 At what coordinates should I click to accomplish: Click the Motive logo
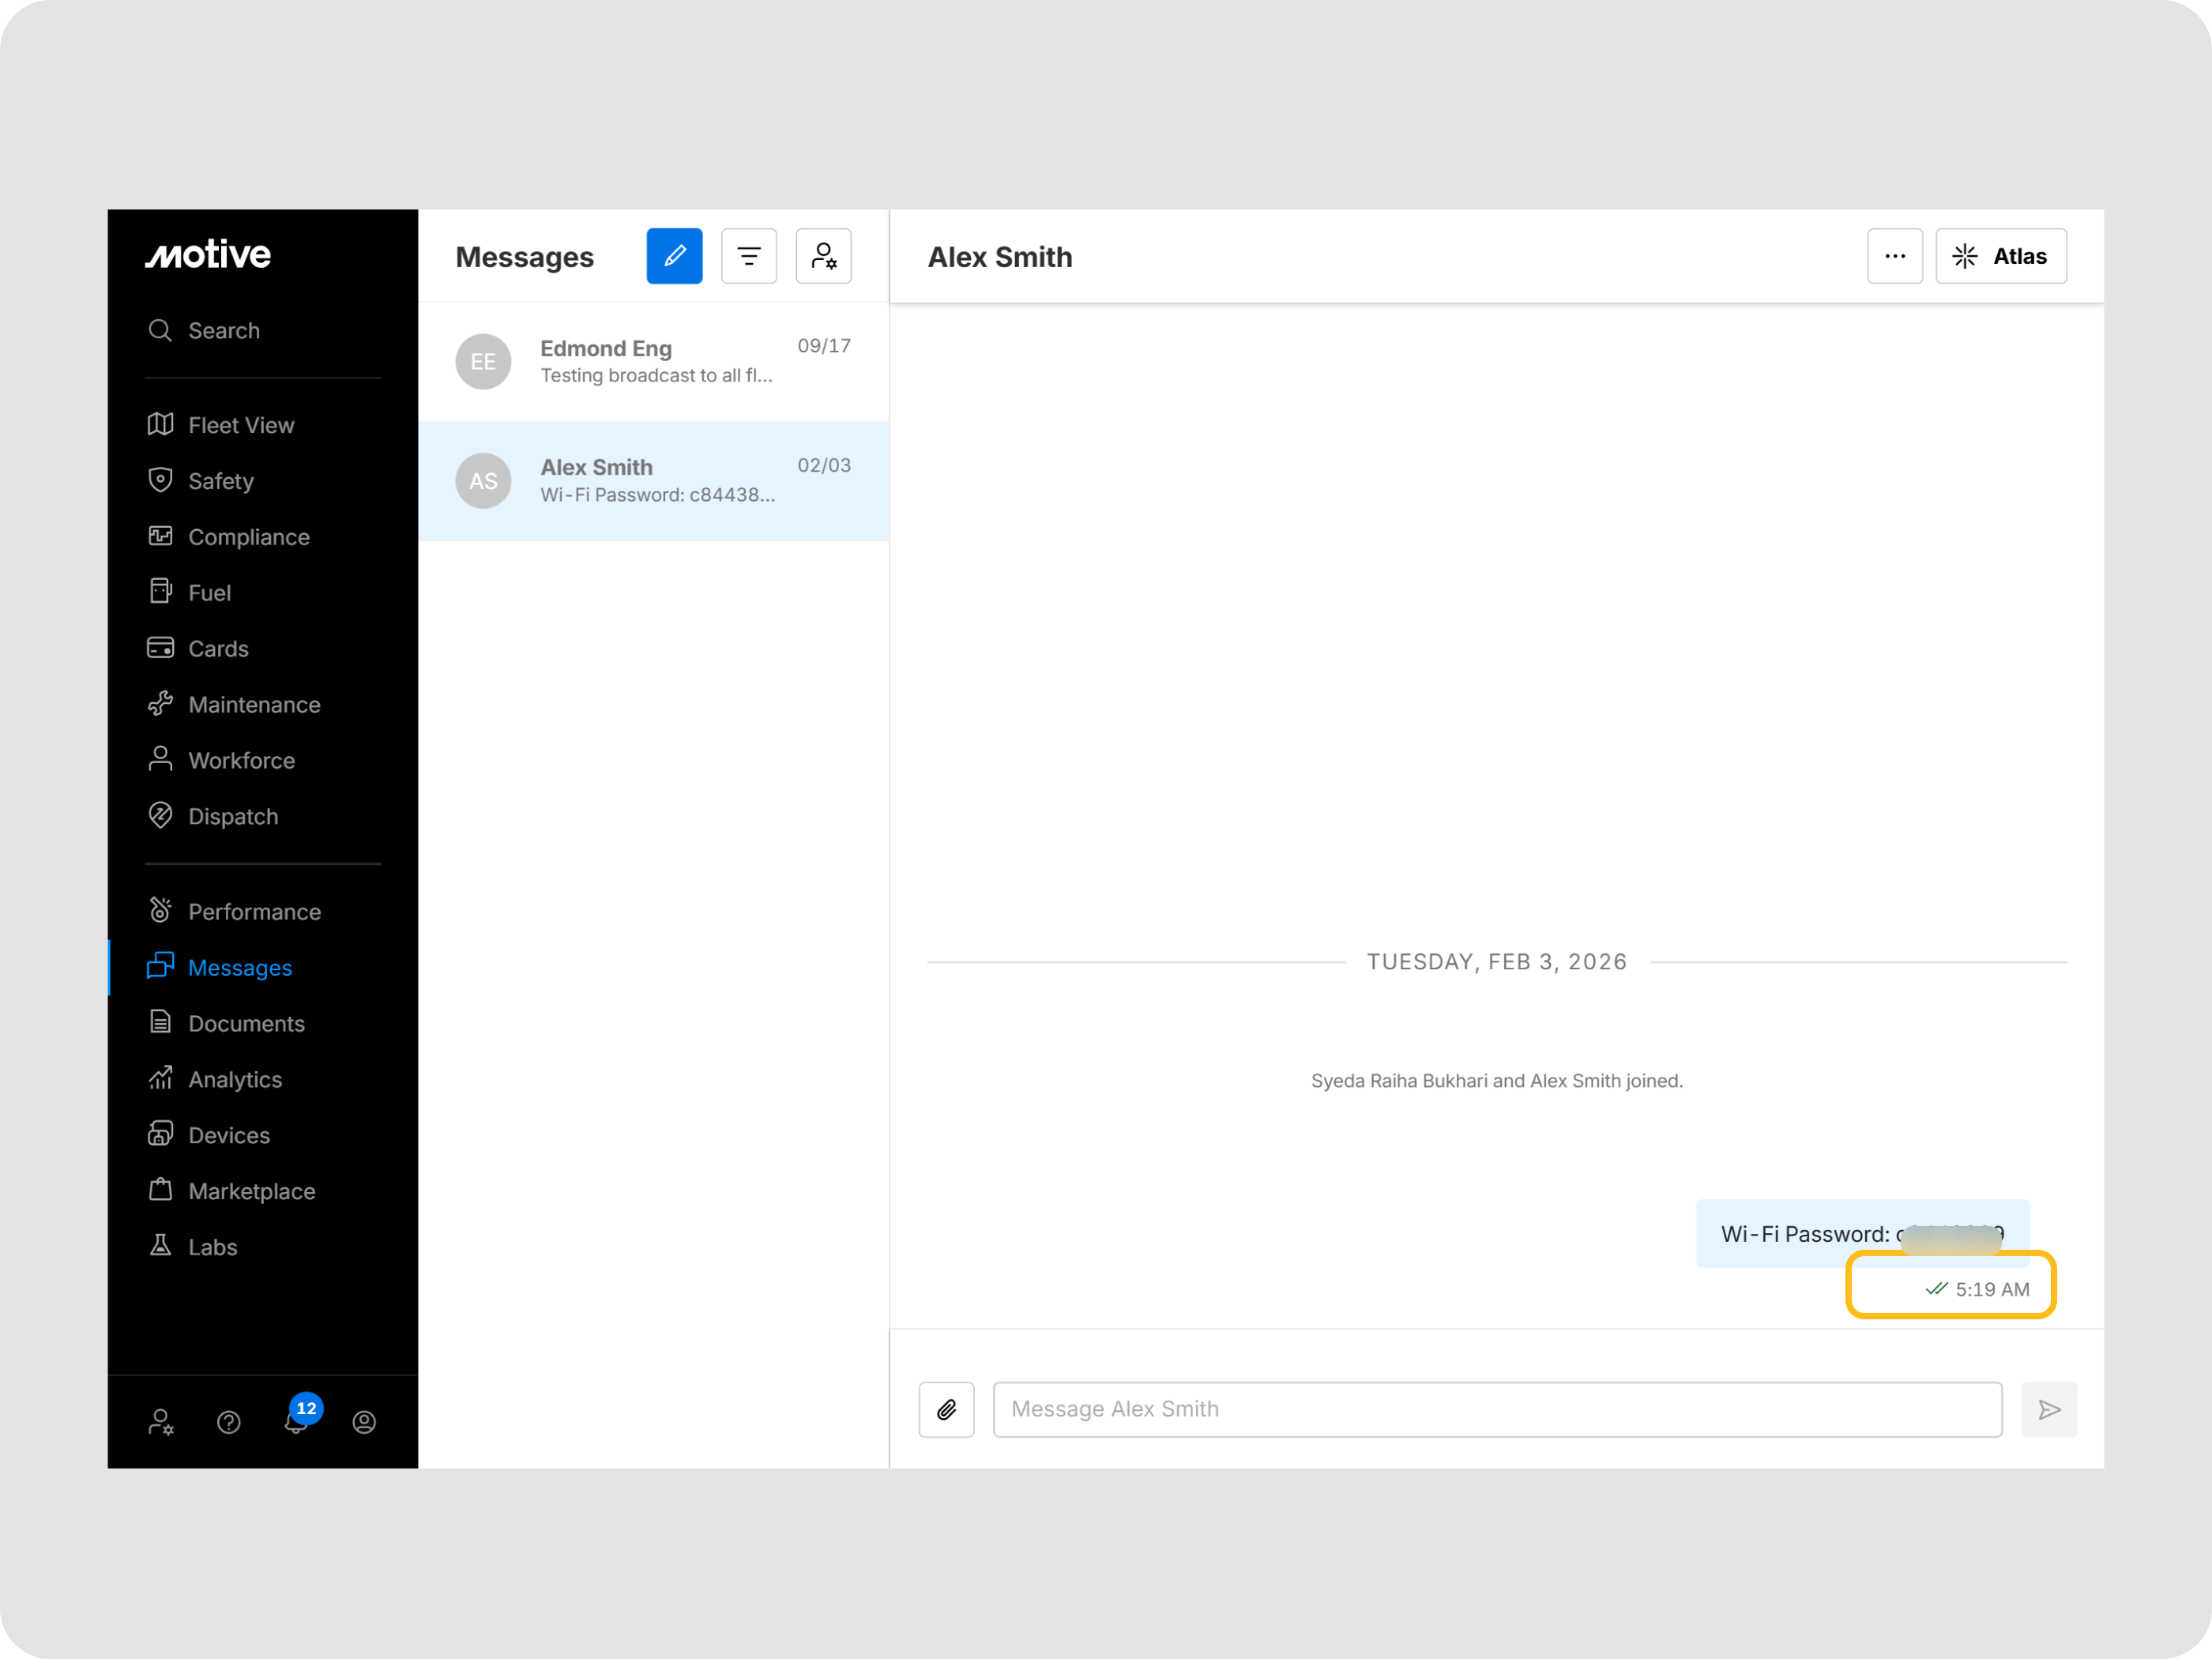coord(208,254)
